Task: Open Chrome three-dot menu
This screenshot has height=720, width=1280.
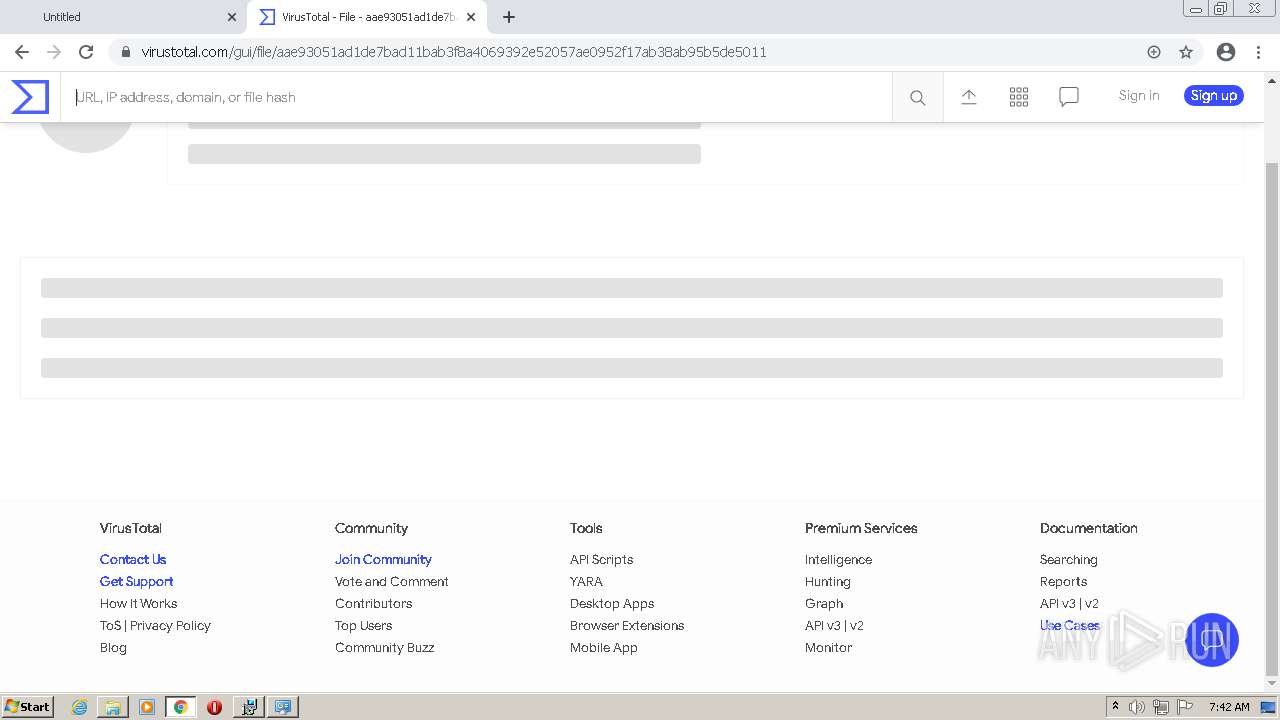Action: (1258, 52)
